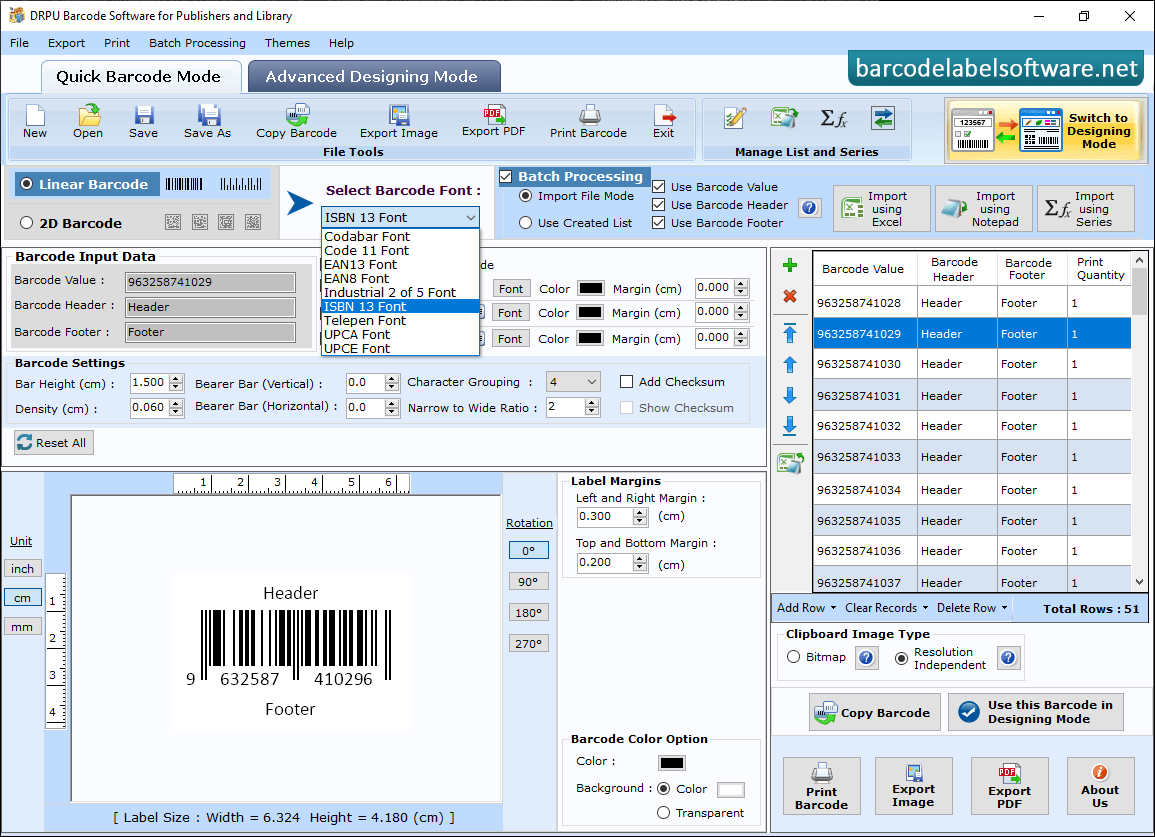1155x837 pixels.
Task: Click Import using Excel button
Action: (x=882, y=209)
